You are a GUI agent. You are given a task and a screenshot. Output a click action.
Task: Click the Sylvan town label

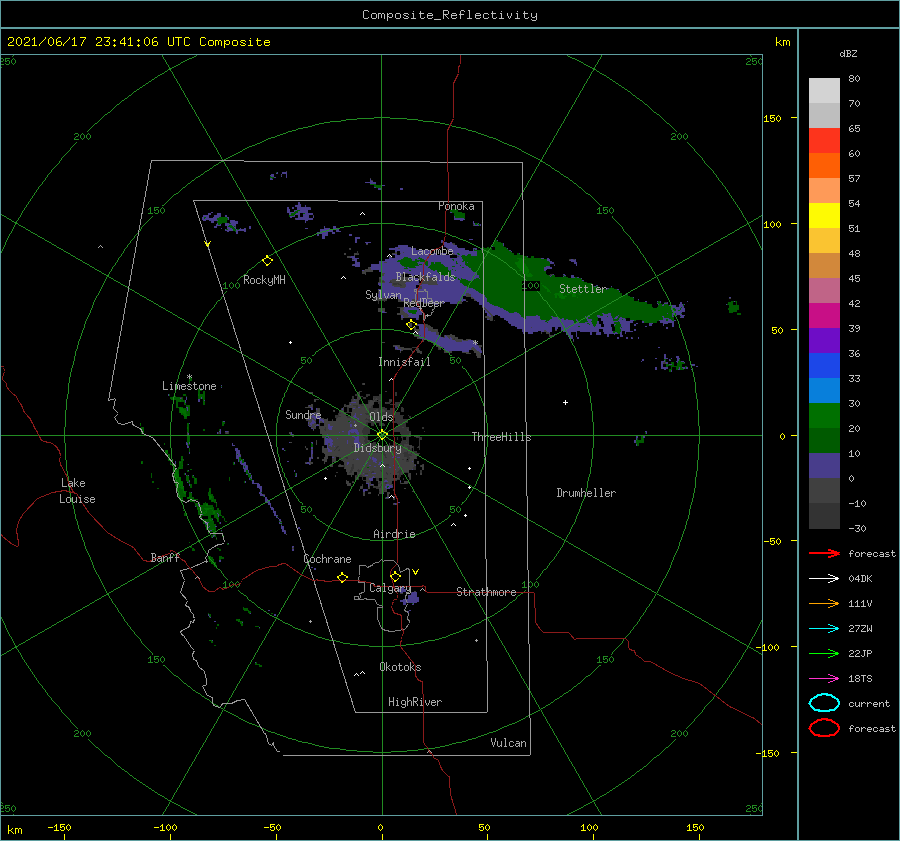(x=383, y=295)
